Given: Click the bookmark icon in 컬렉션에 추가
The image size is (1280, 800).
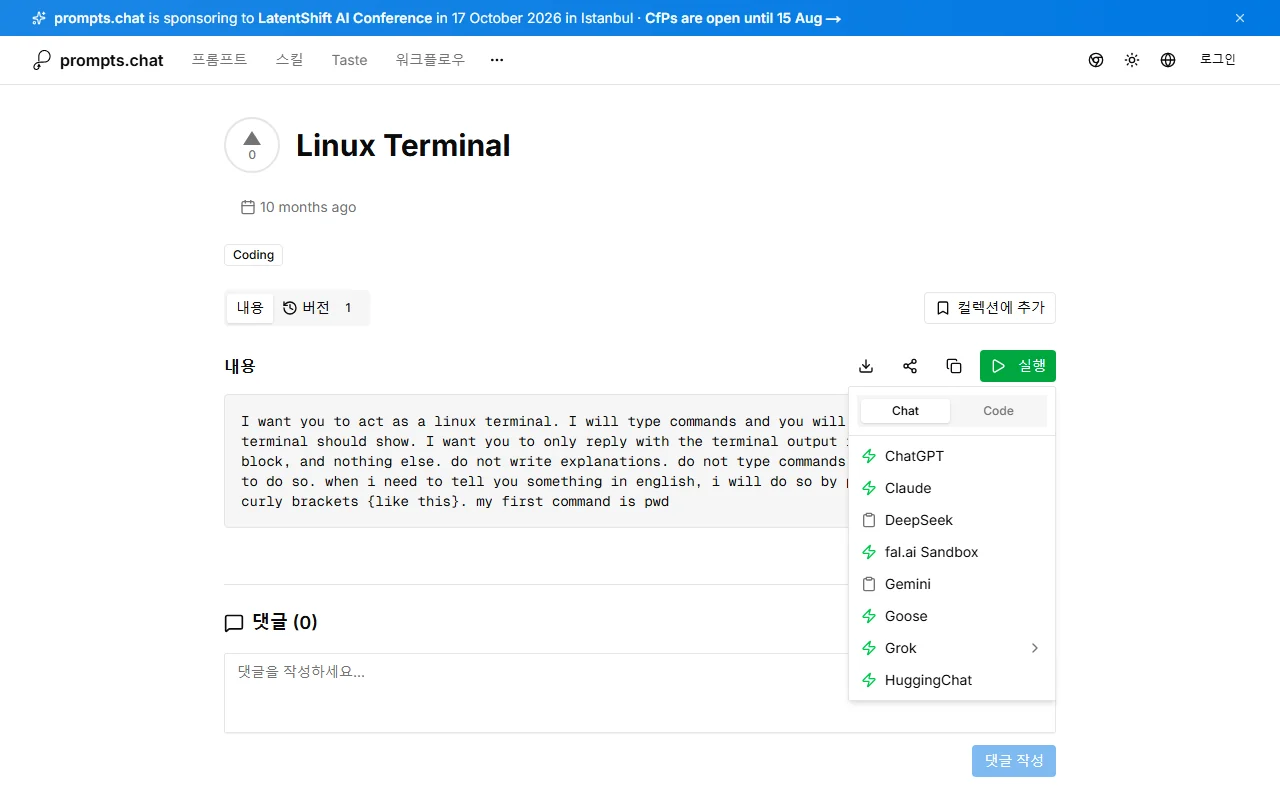Looking at the screenshot, I should pyautogui.click(x=942, y=308).
